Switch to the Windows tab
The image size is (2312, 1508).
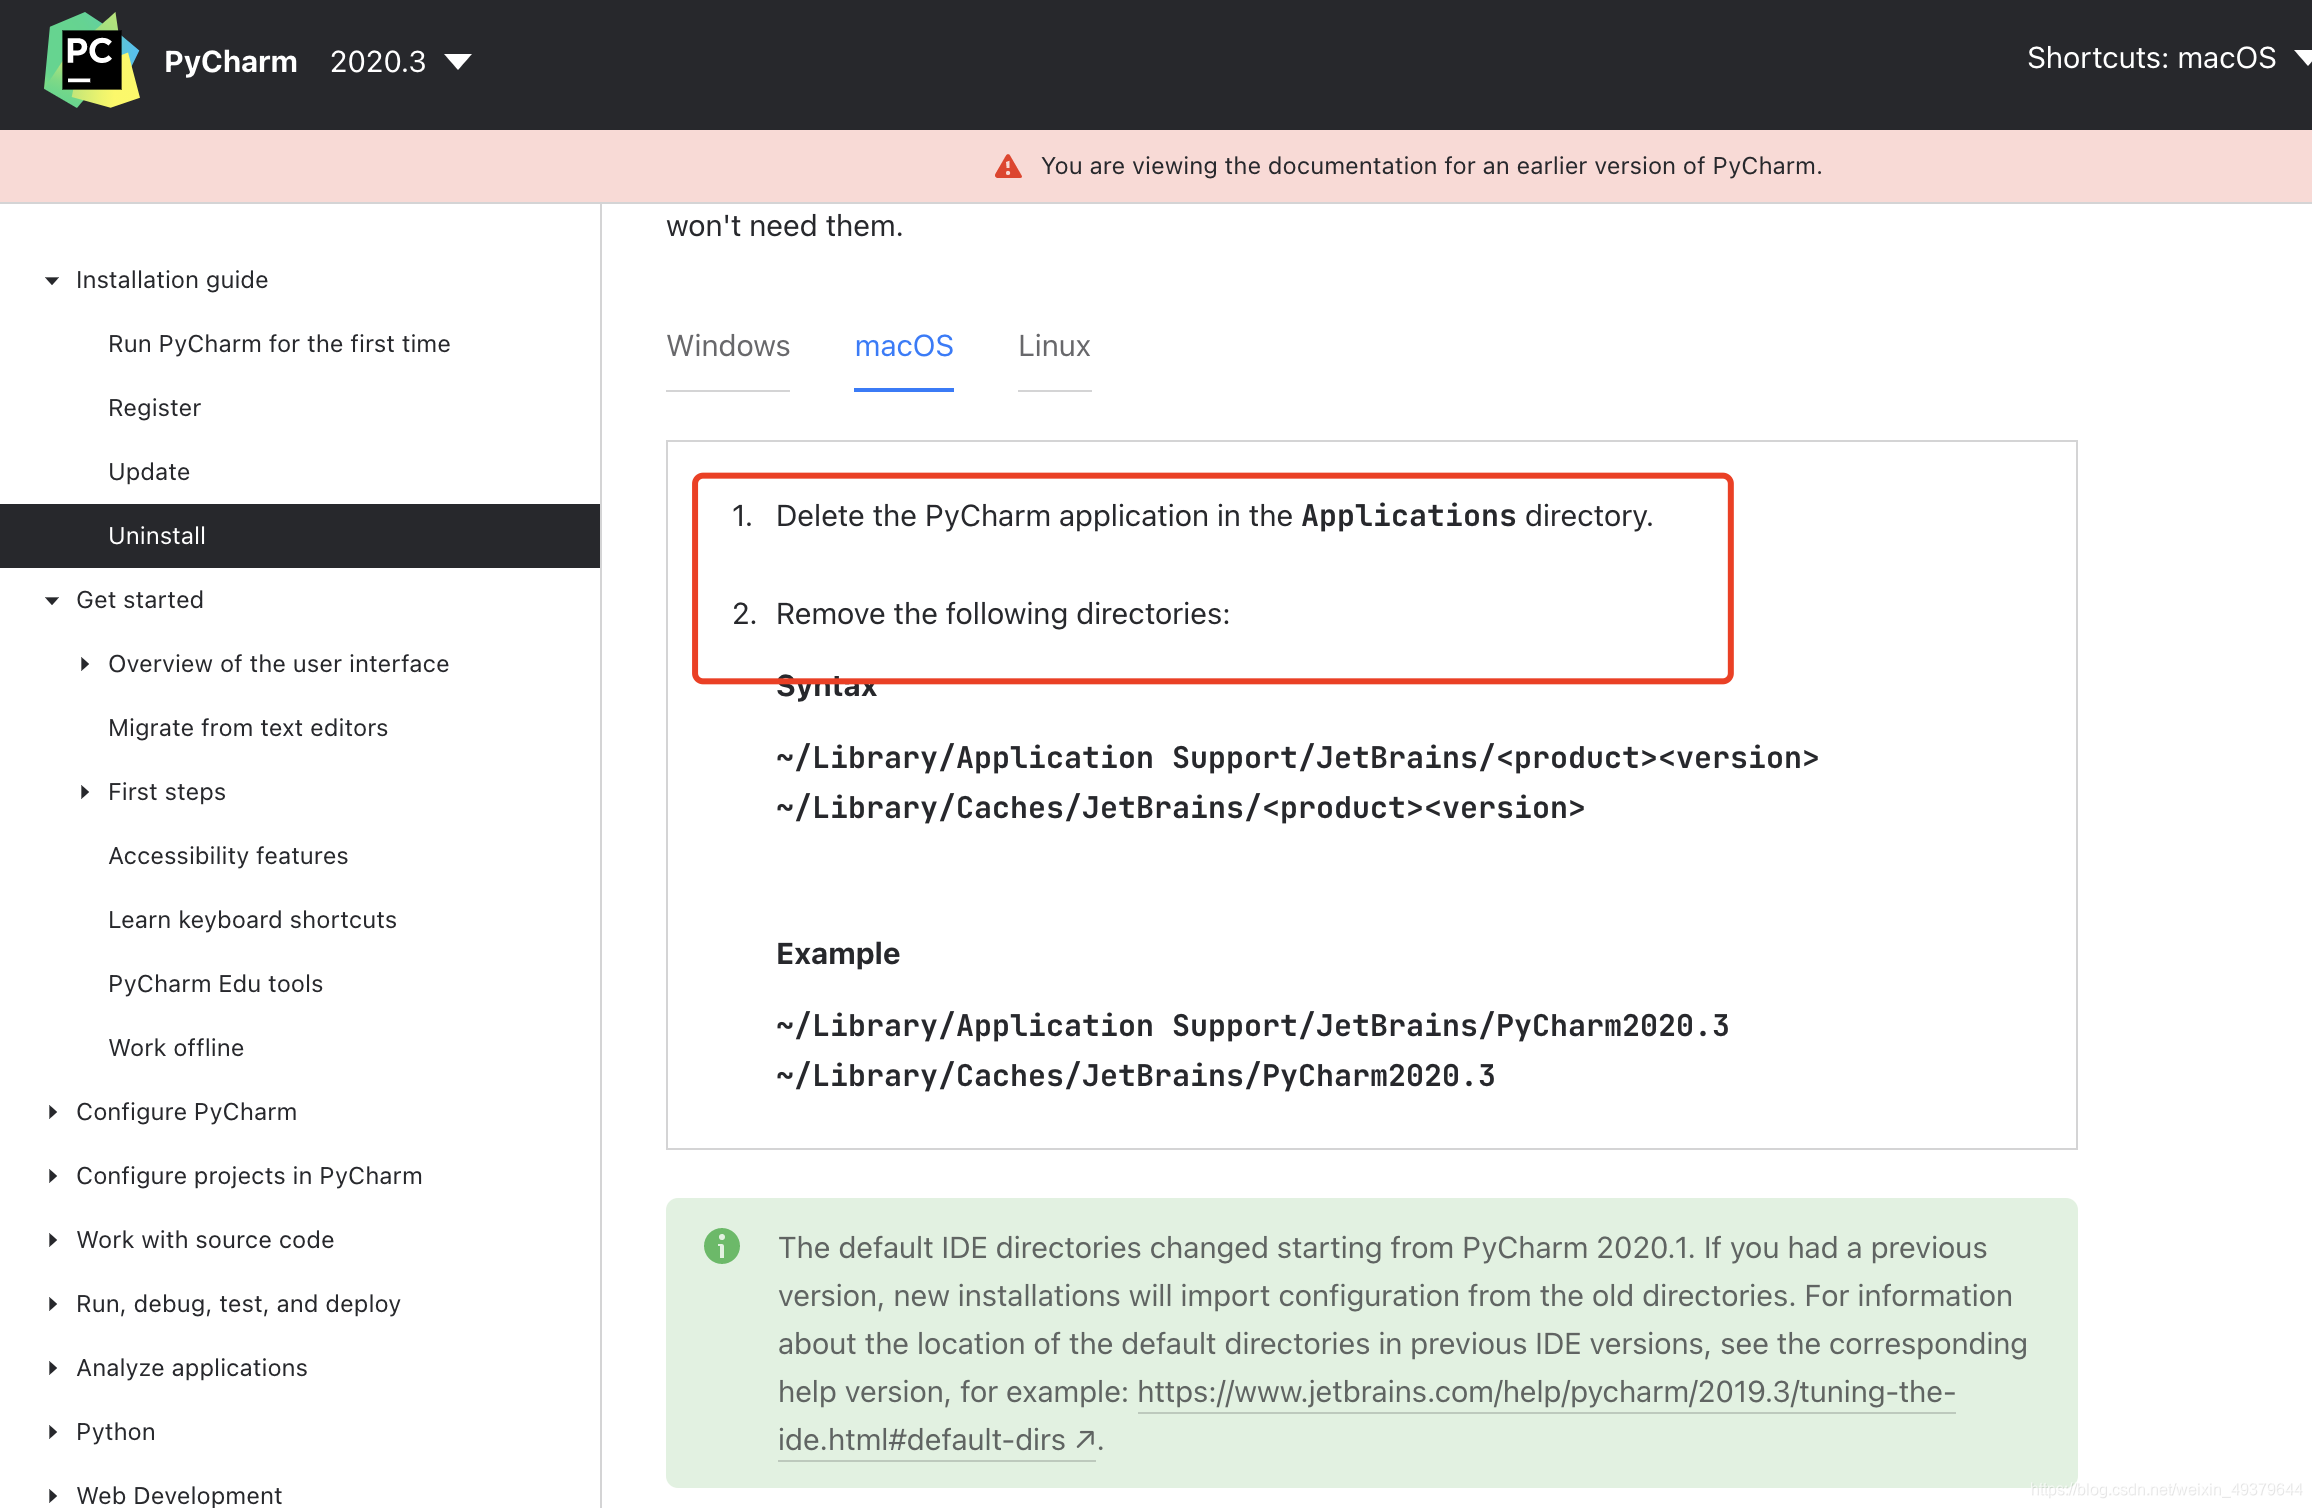[x=728, y=346]
